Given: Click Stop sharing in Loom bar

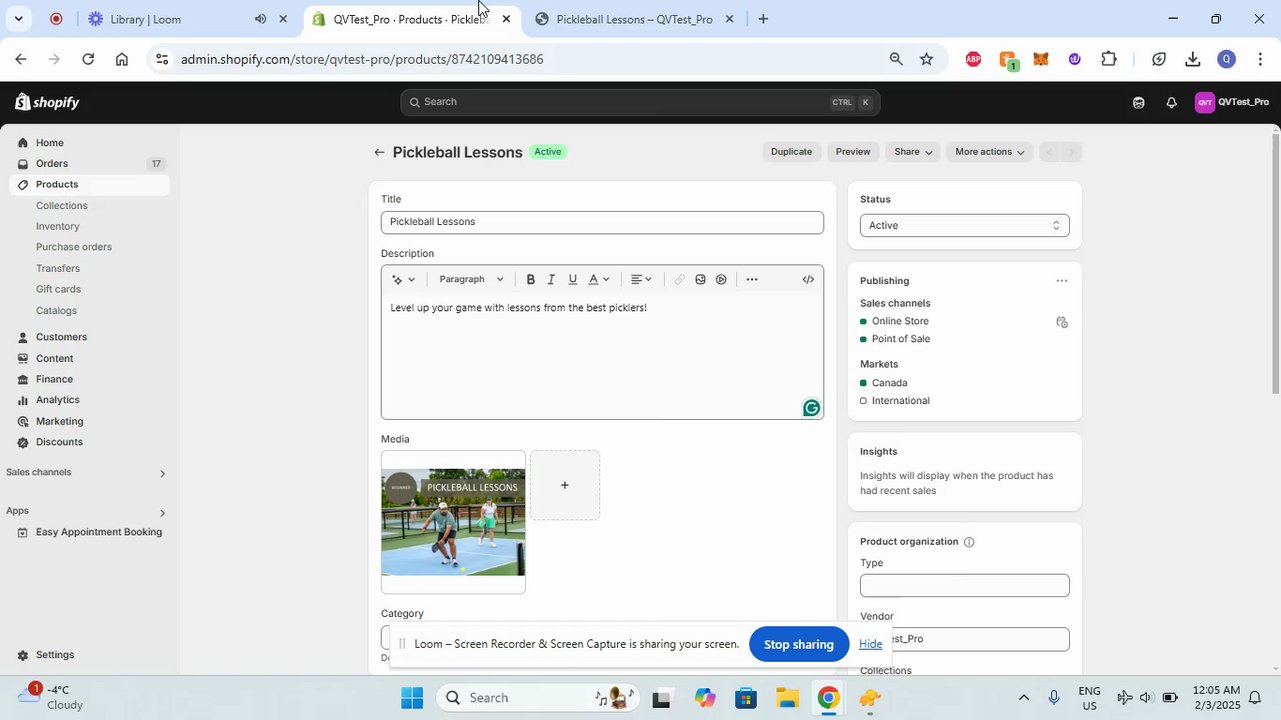Looking at the screenshot, I should coord(799,645).
